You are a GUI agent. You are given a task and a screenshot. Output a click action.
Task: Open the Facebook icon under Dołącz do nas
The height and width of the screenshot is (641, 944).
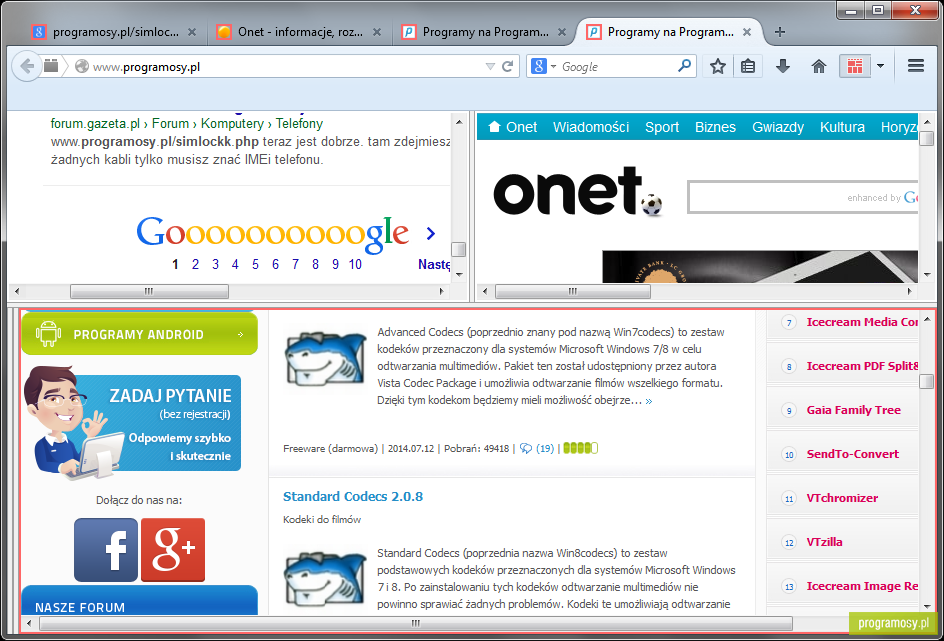tap(106, 550)
